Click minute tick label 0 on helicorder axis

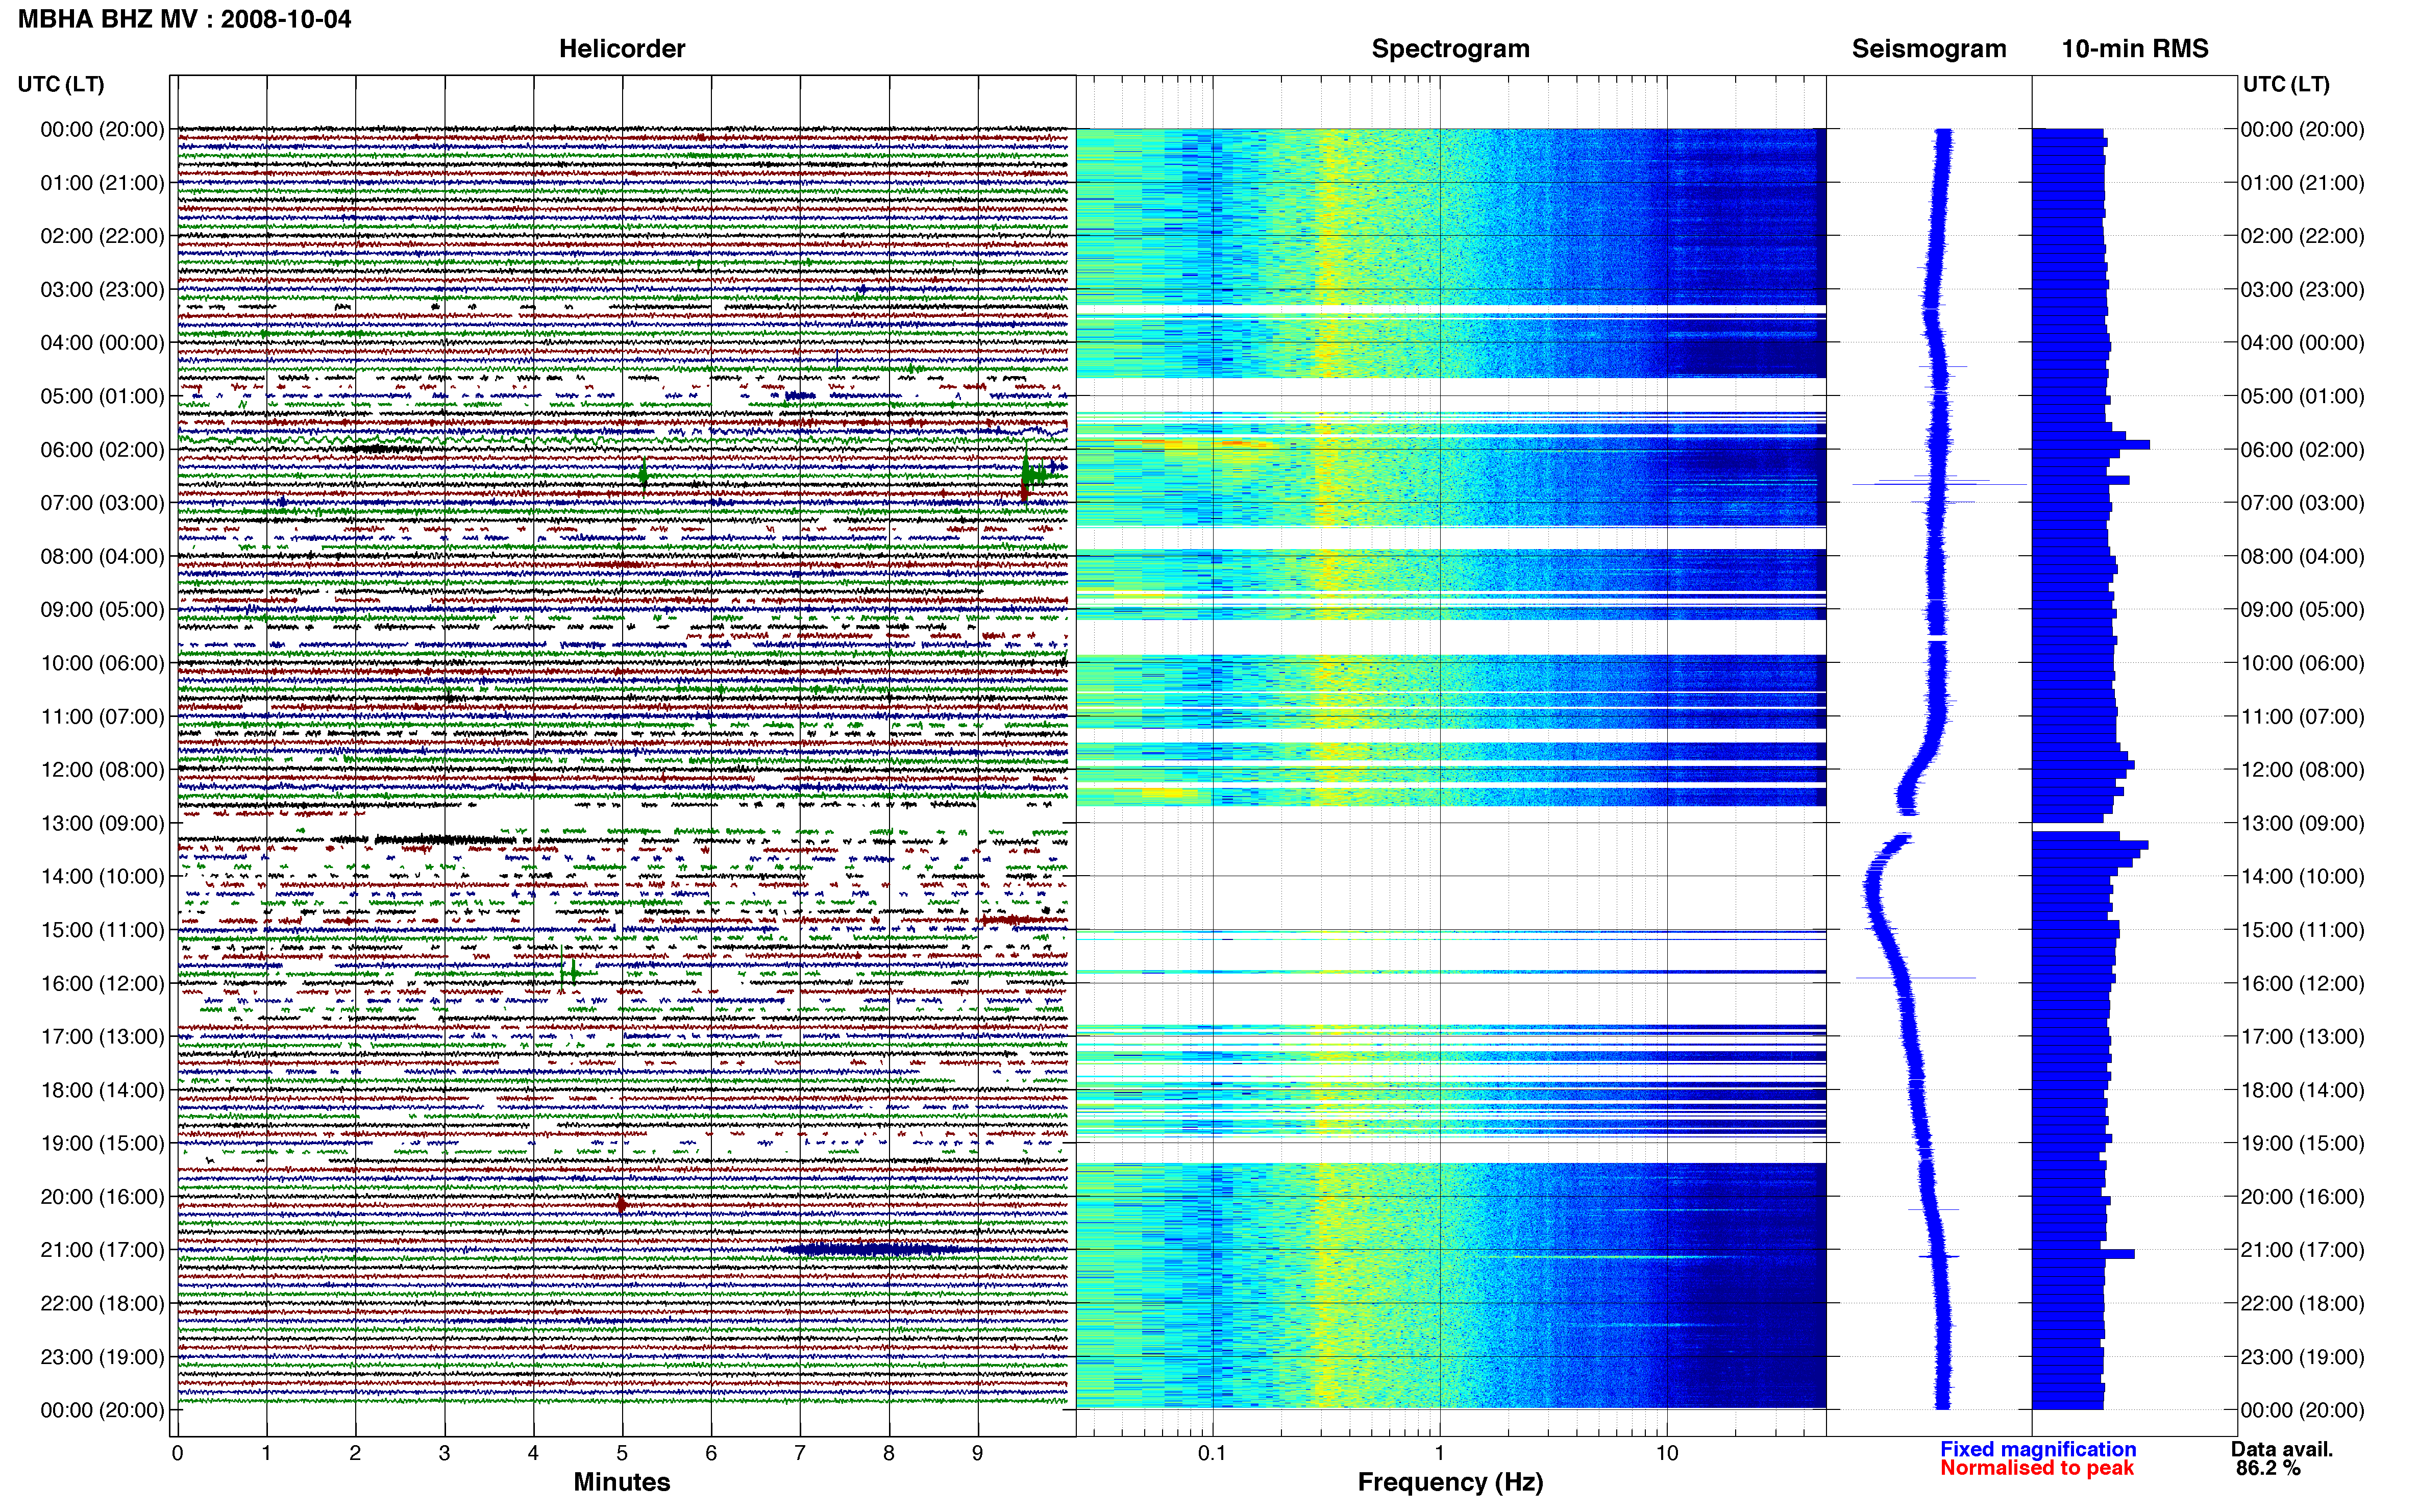pyautogui.click(x=177, y=1454)
